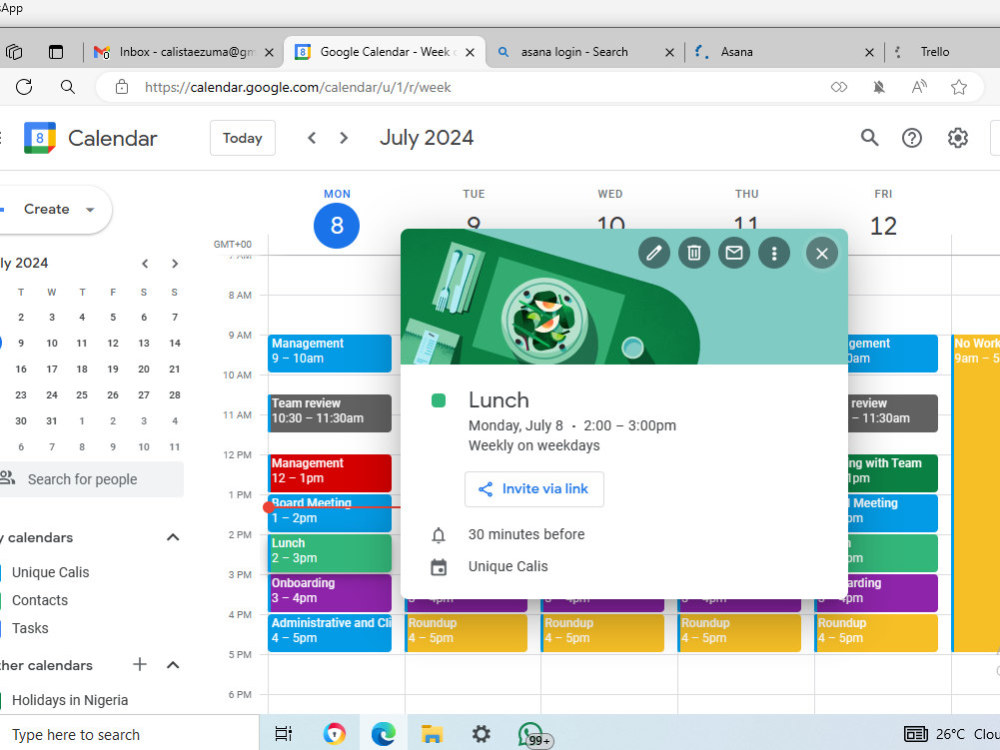Screen dimensions: 1000x750
Task: Open Edge workspaces icon
Action: pyautogui.click(x=14, y=52)
